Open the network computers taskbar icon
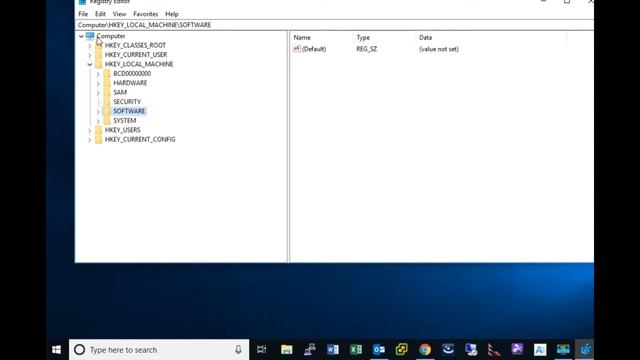This screenshot has height=360, width=640. pyautogui.click(x=309, y=350)
